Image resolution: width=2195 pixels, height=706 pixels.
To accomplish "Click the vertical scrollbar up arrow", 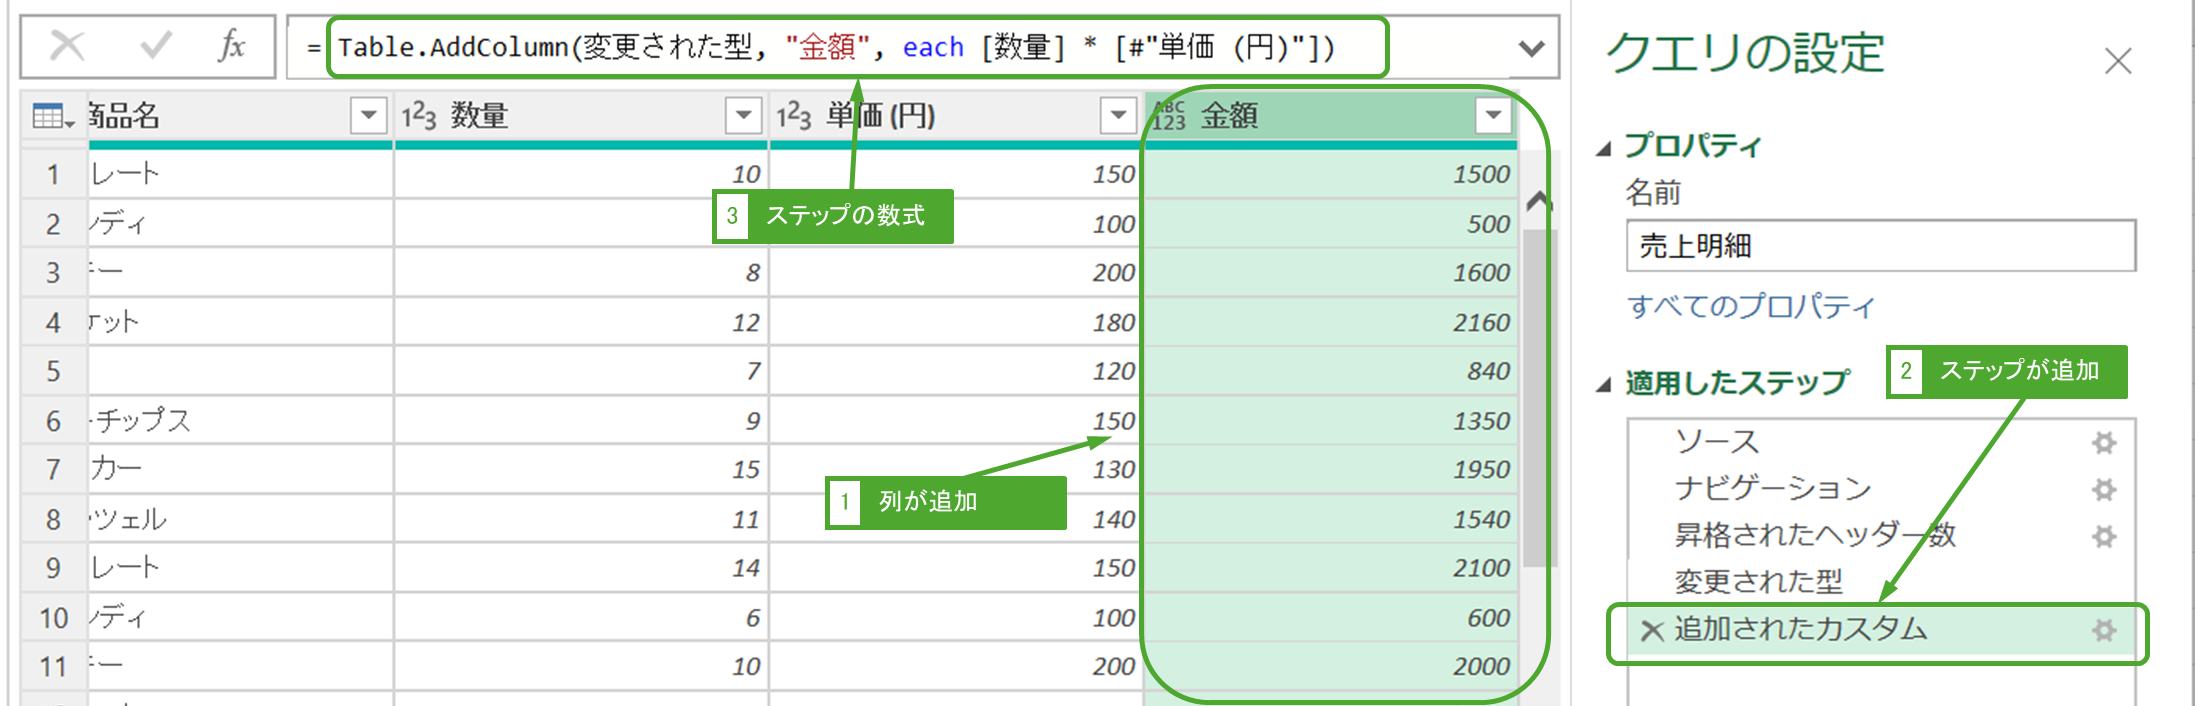I will coord(1539,203).
